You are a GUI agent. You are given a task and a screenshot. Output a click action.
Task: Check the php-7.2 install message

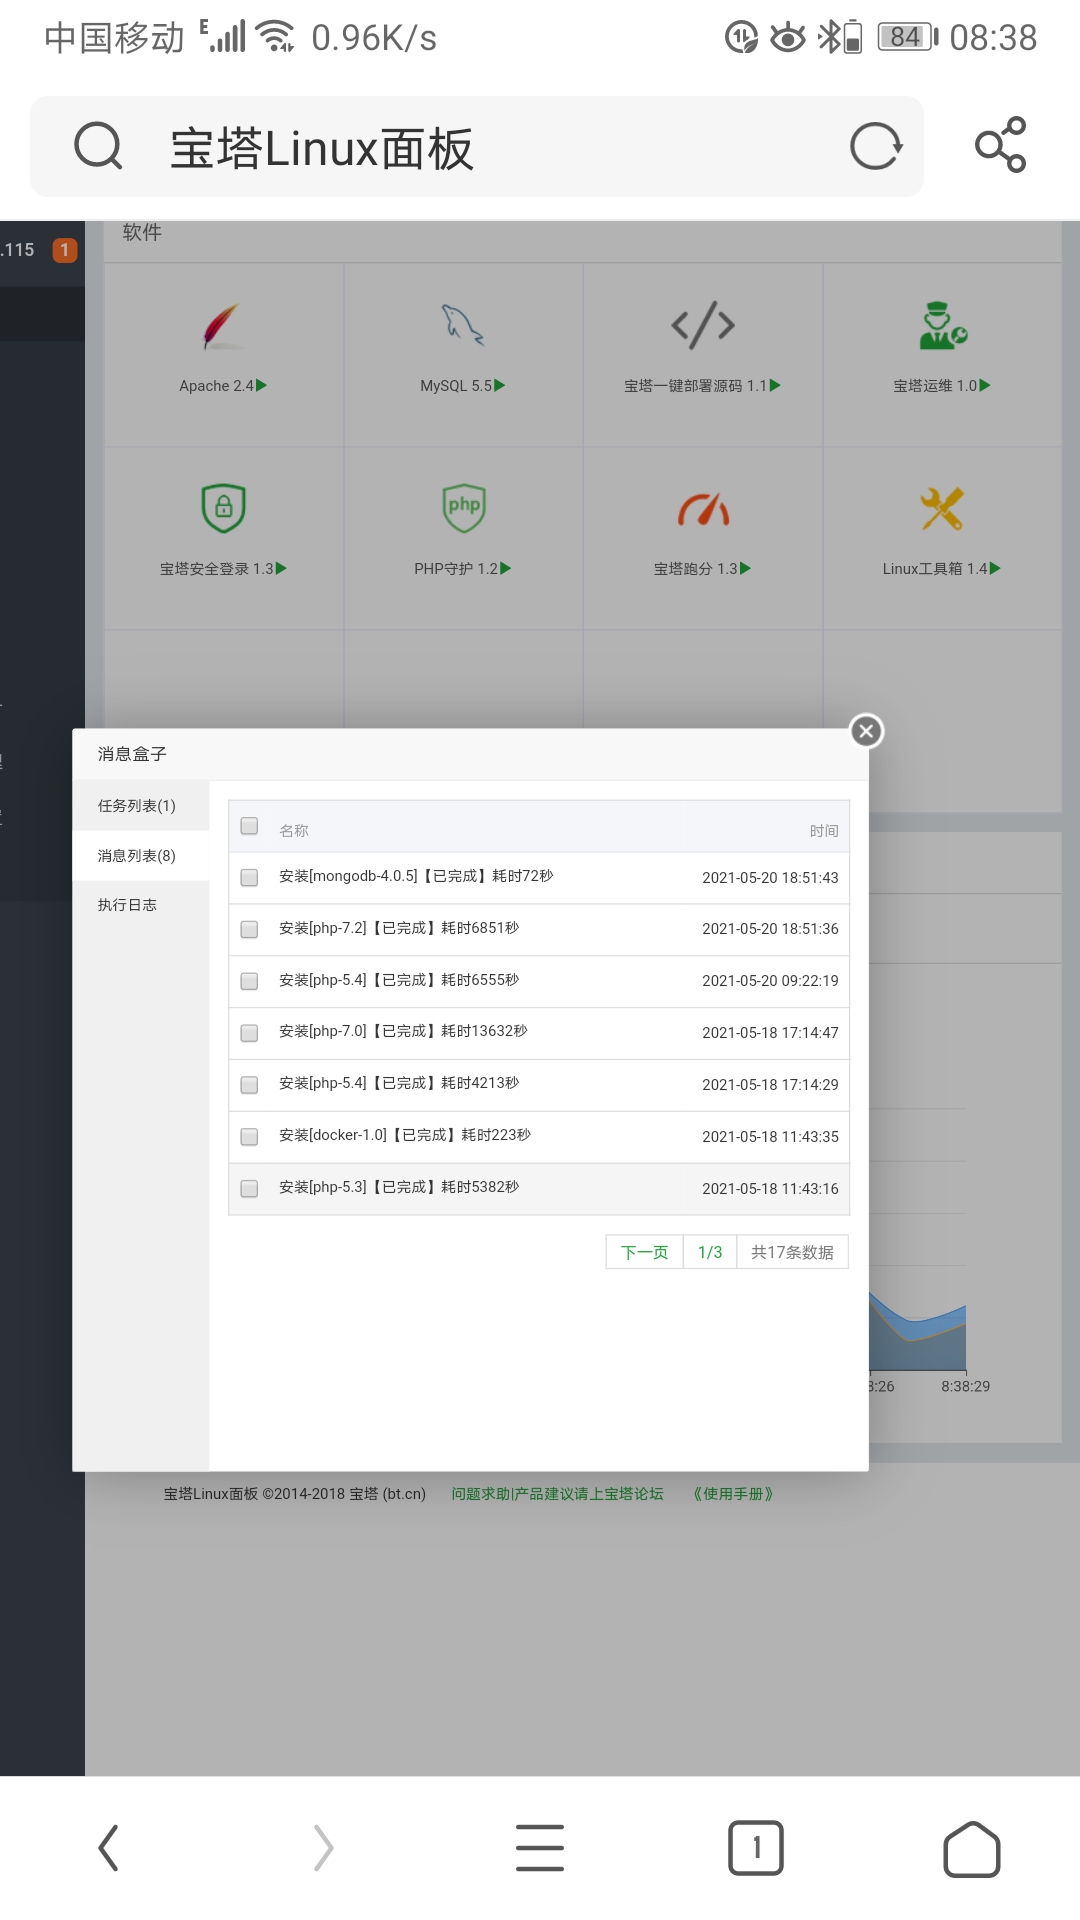click(250, 930)
